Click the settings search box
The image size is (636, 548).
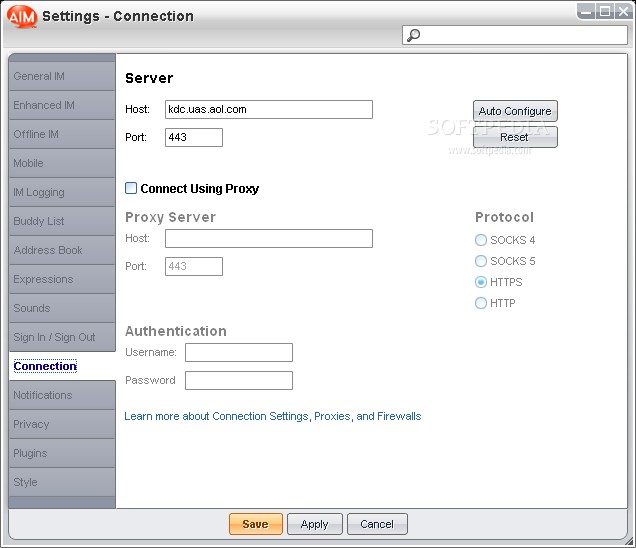coord(515,35)
